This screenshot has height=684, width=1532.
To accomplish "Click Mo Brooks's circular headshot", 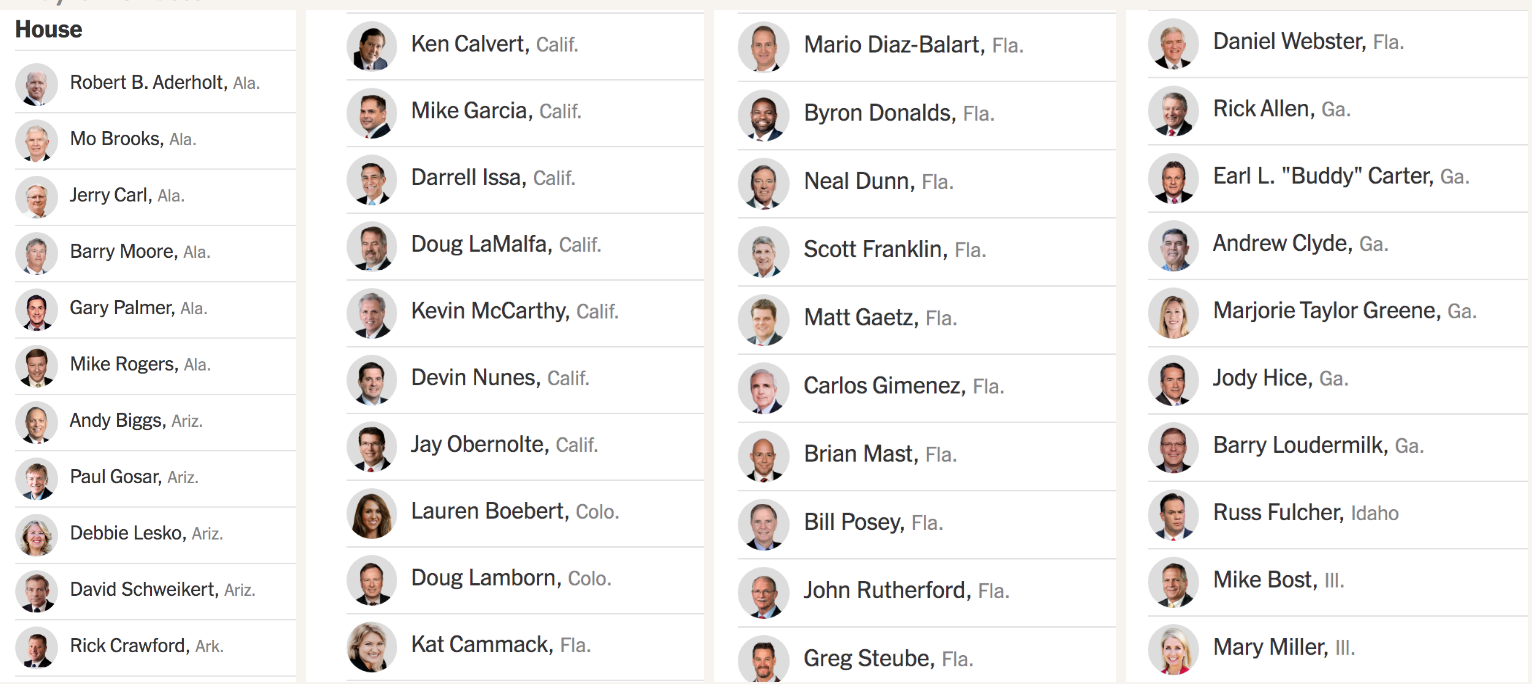I will [x=37, y=140].
